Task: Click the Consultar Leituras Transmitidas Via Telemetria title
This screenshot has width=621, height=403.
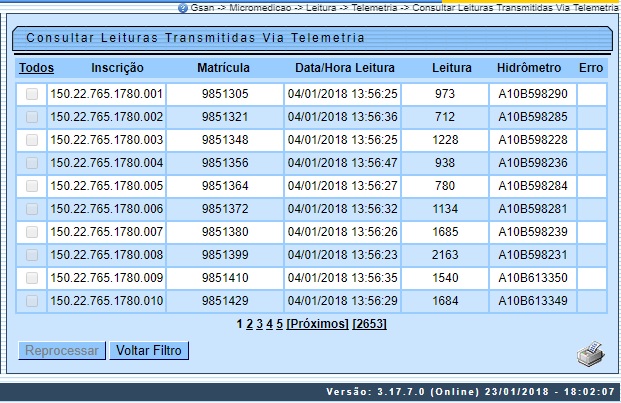Action: point(195,38)
